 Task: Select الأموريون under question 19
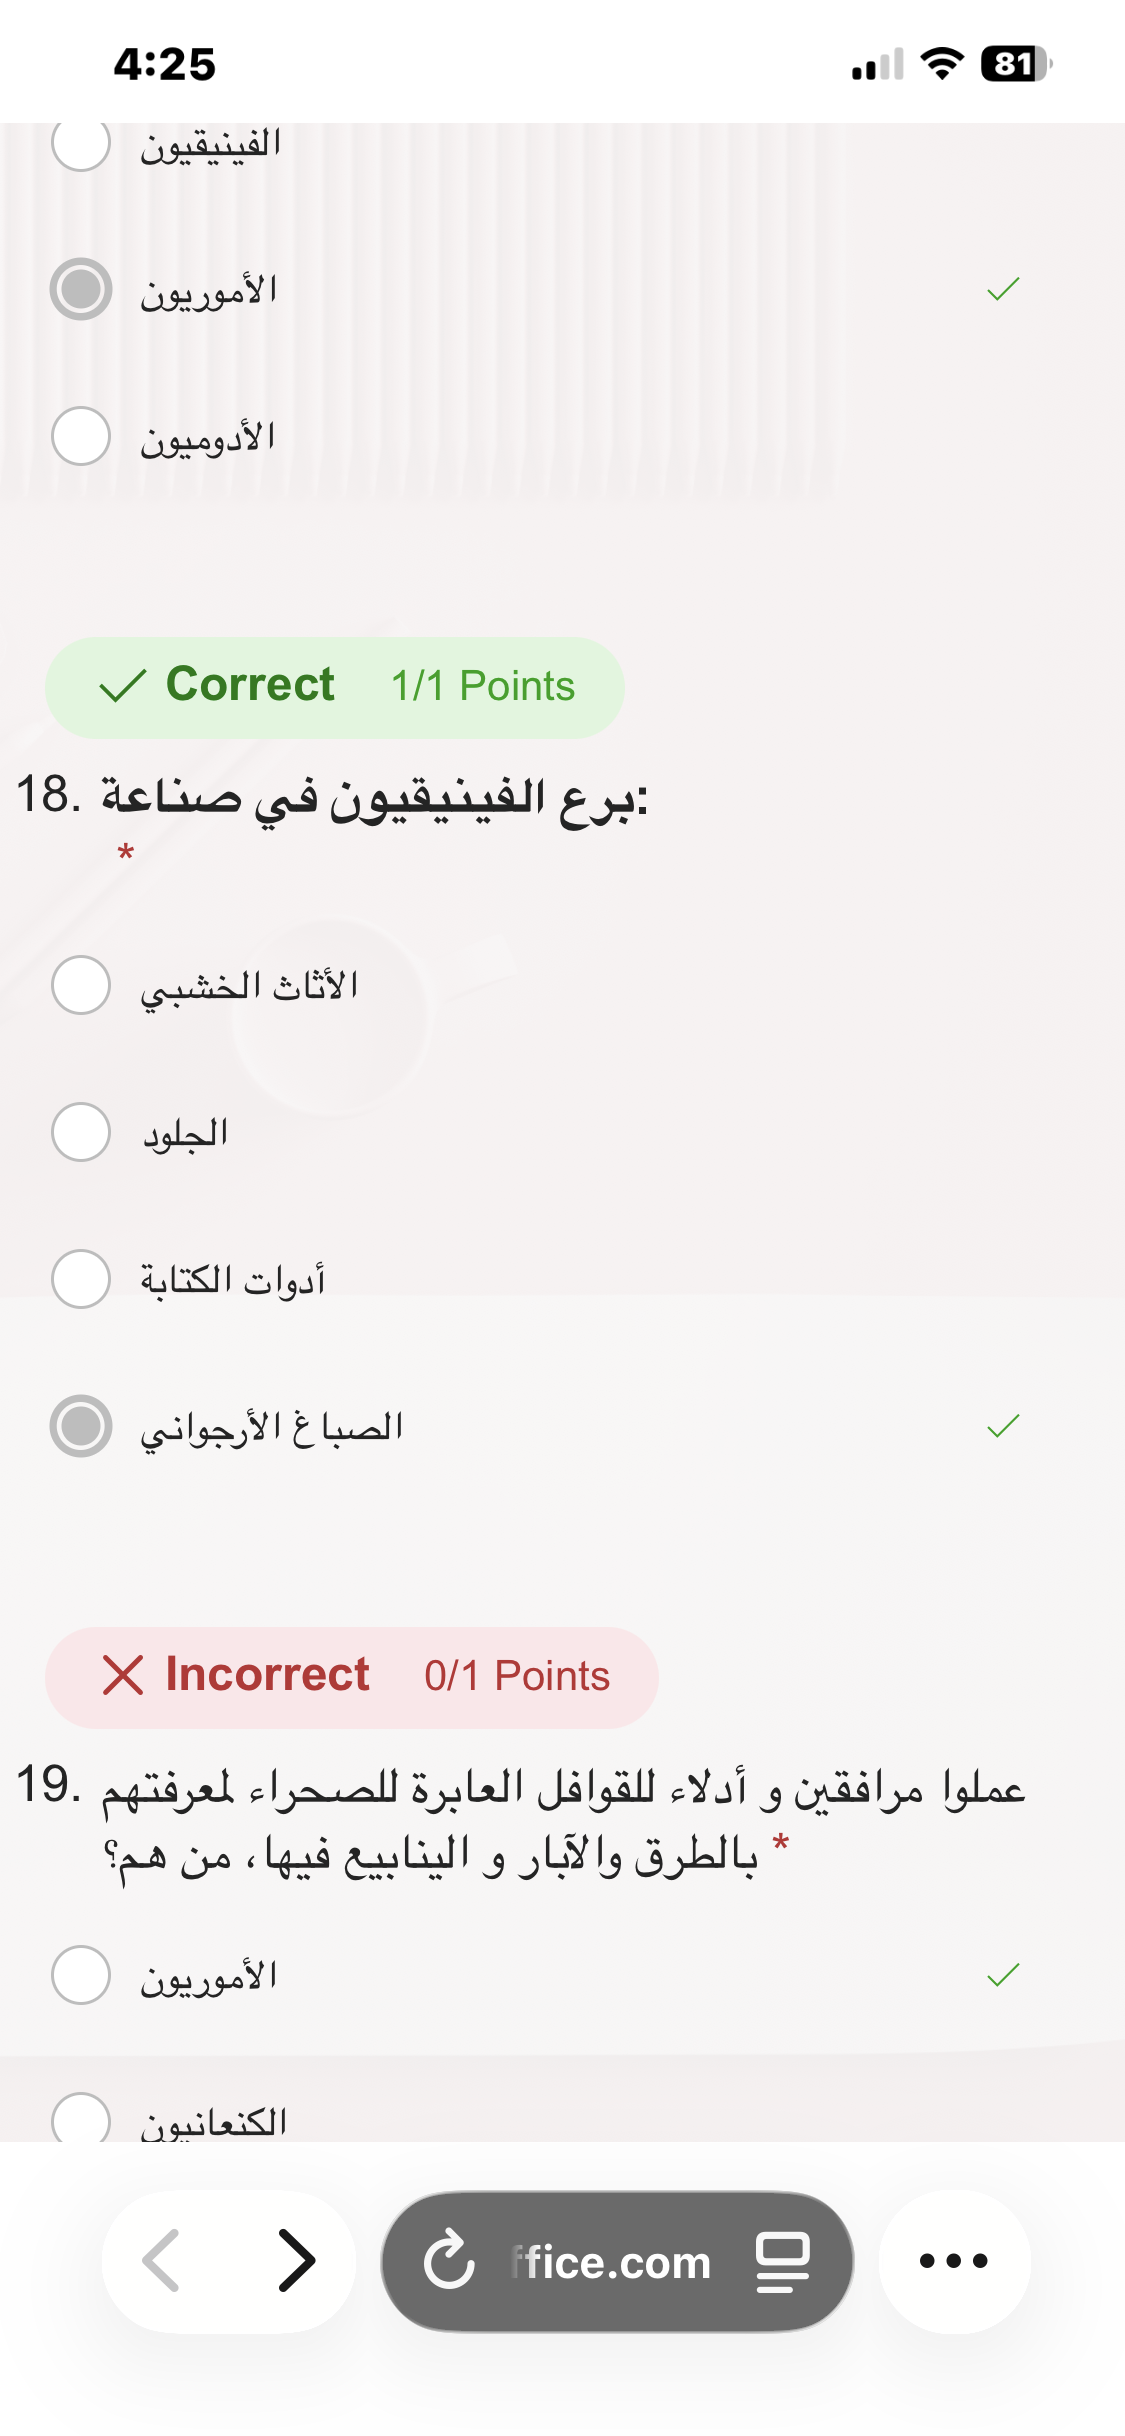(x=81, y=1975)
